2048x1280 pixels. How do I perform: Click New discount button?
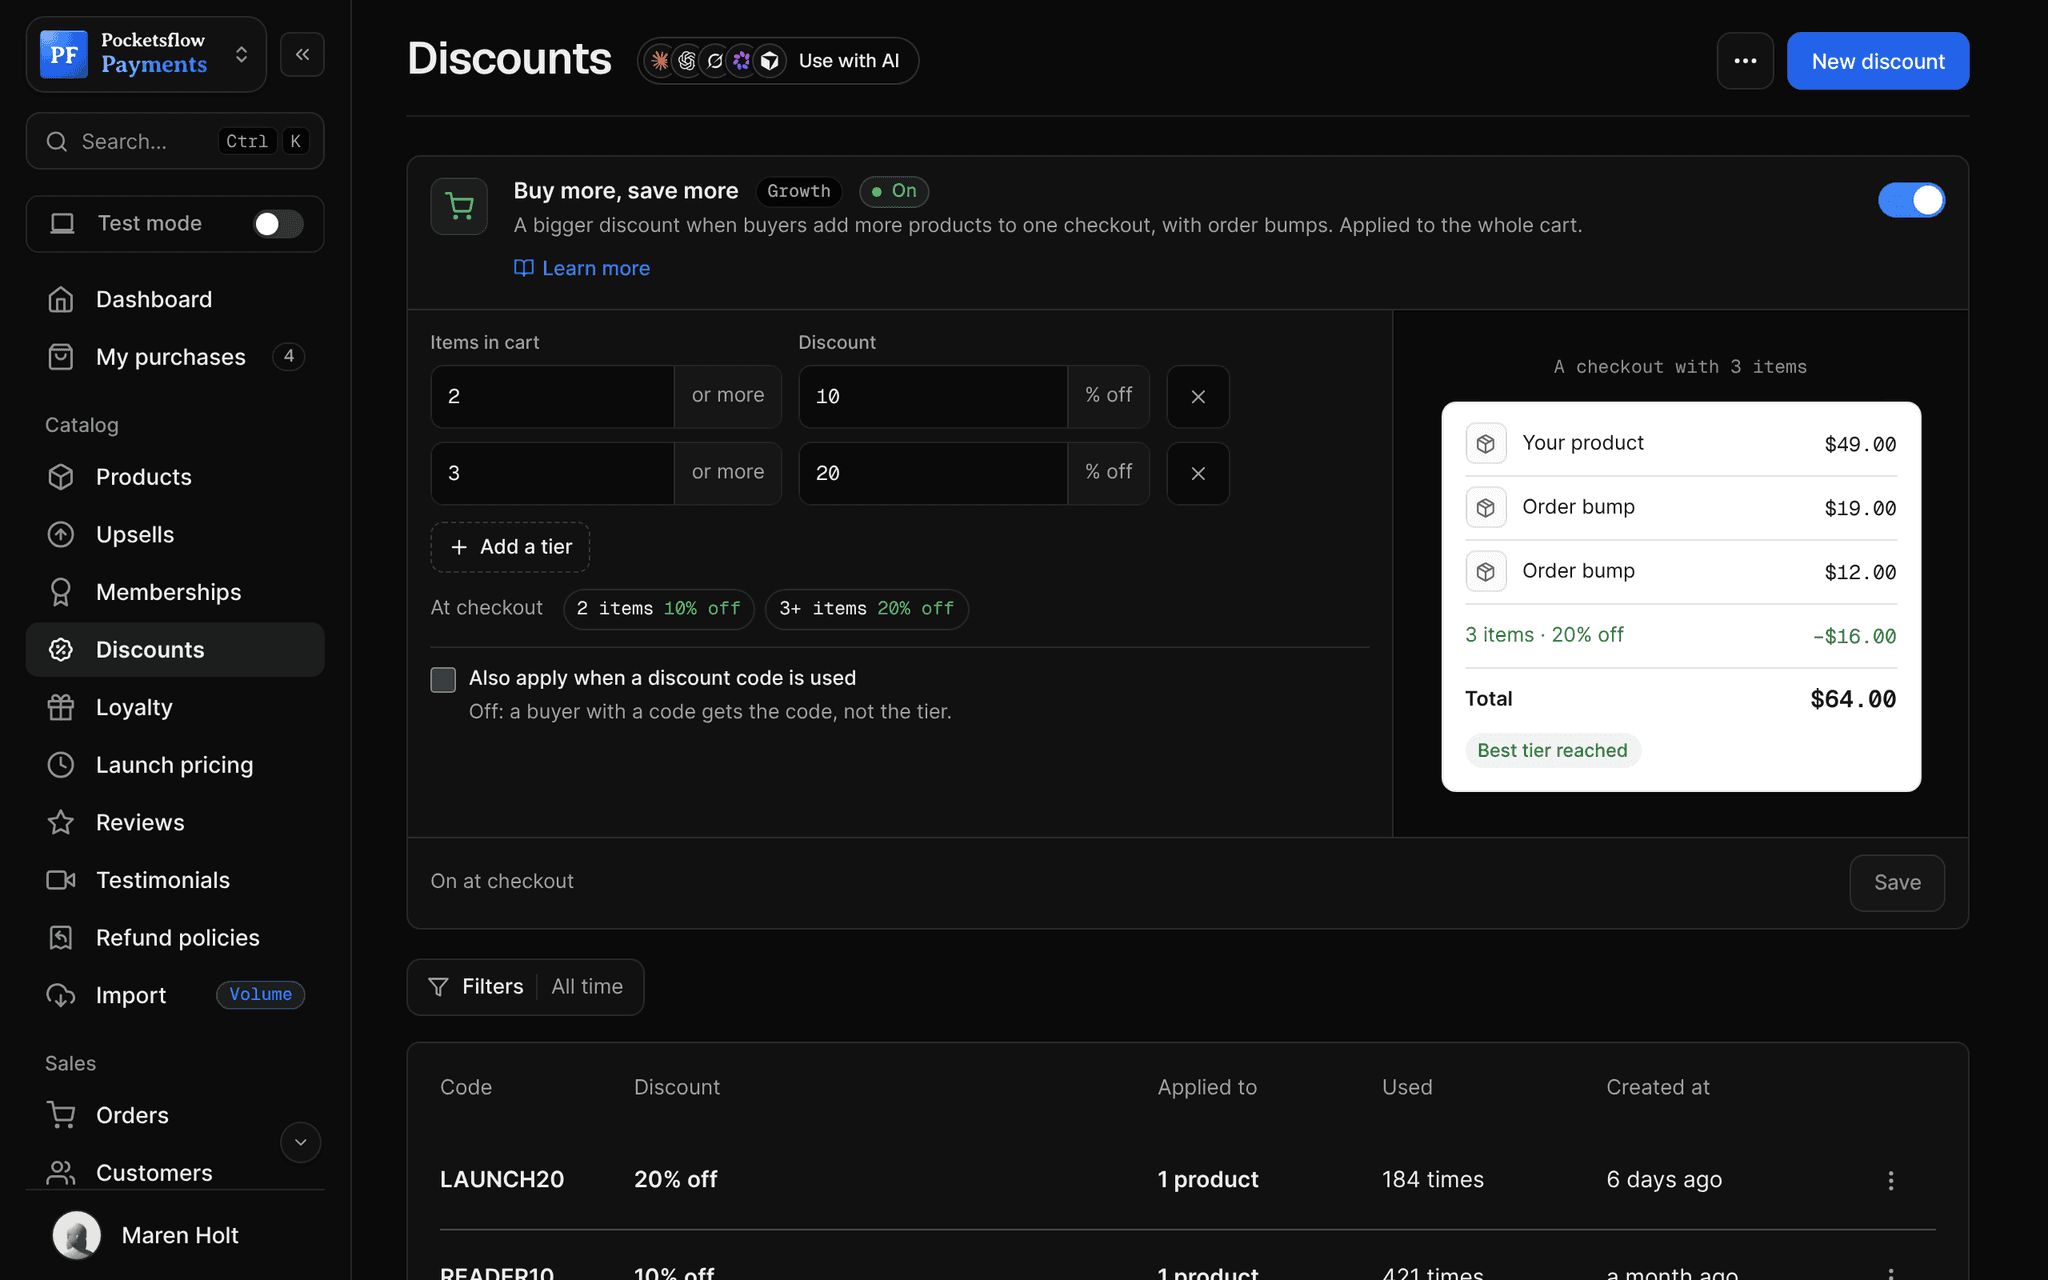1877,61
